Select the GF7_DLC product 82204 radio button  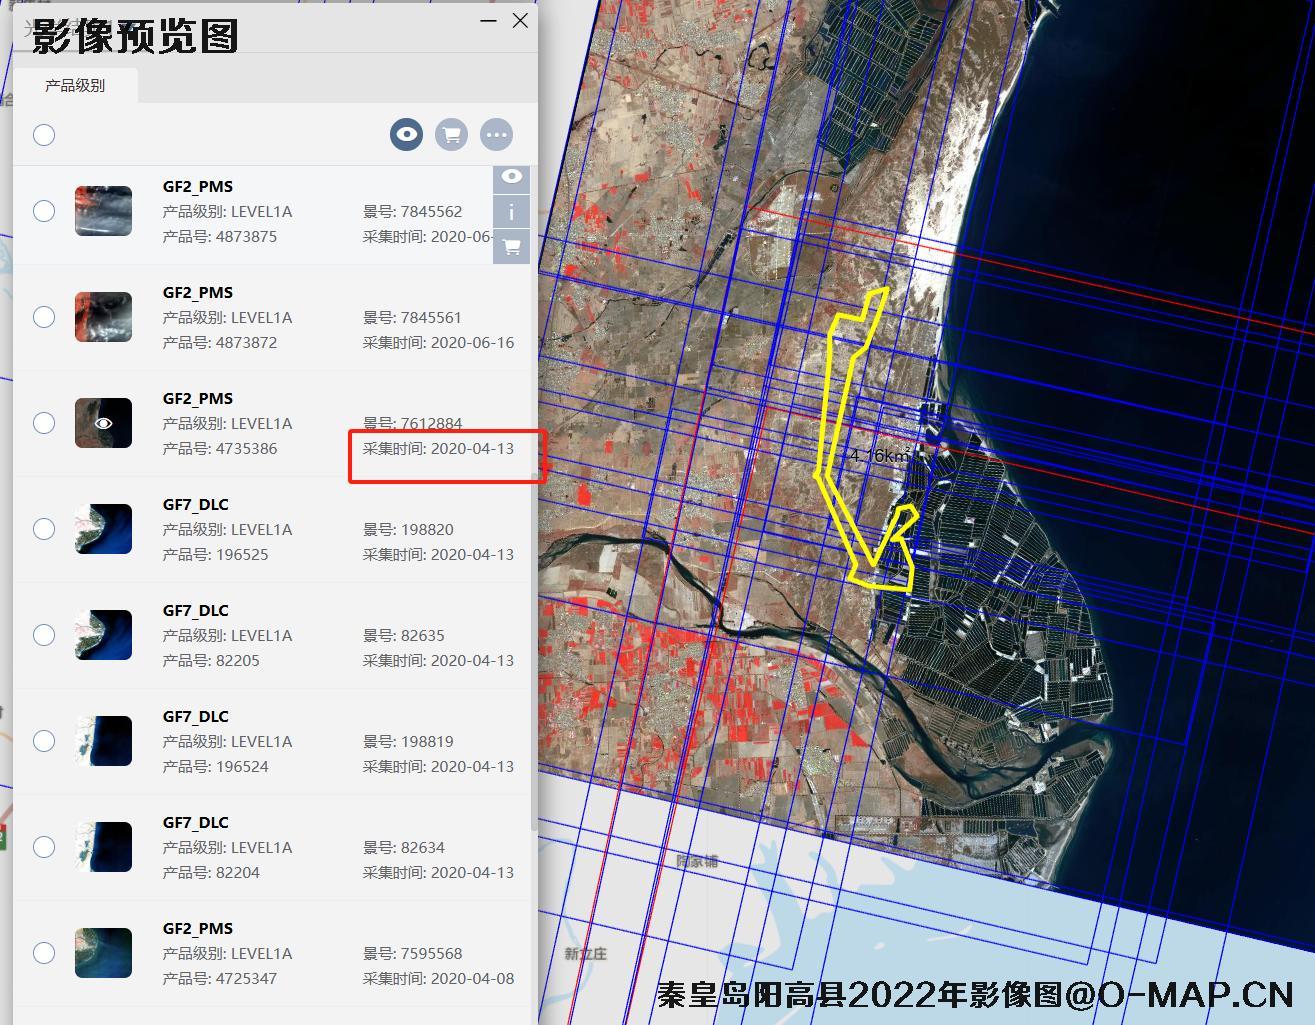[x=44, y=847]
